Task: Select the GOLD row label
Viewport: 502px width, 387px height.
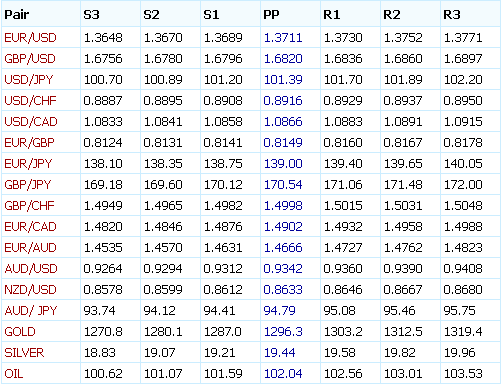Action: coord(20,332)
